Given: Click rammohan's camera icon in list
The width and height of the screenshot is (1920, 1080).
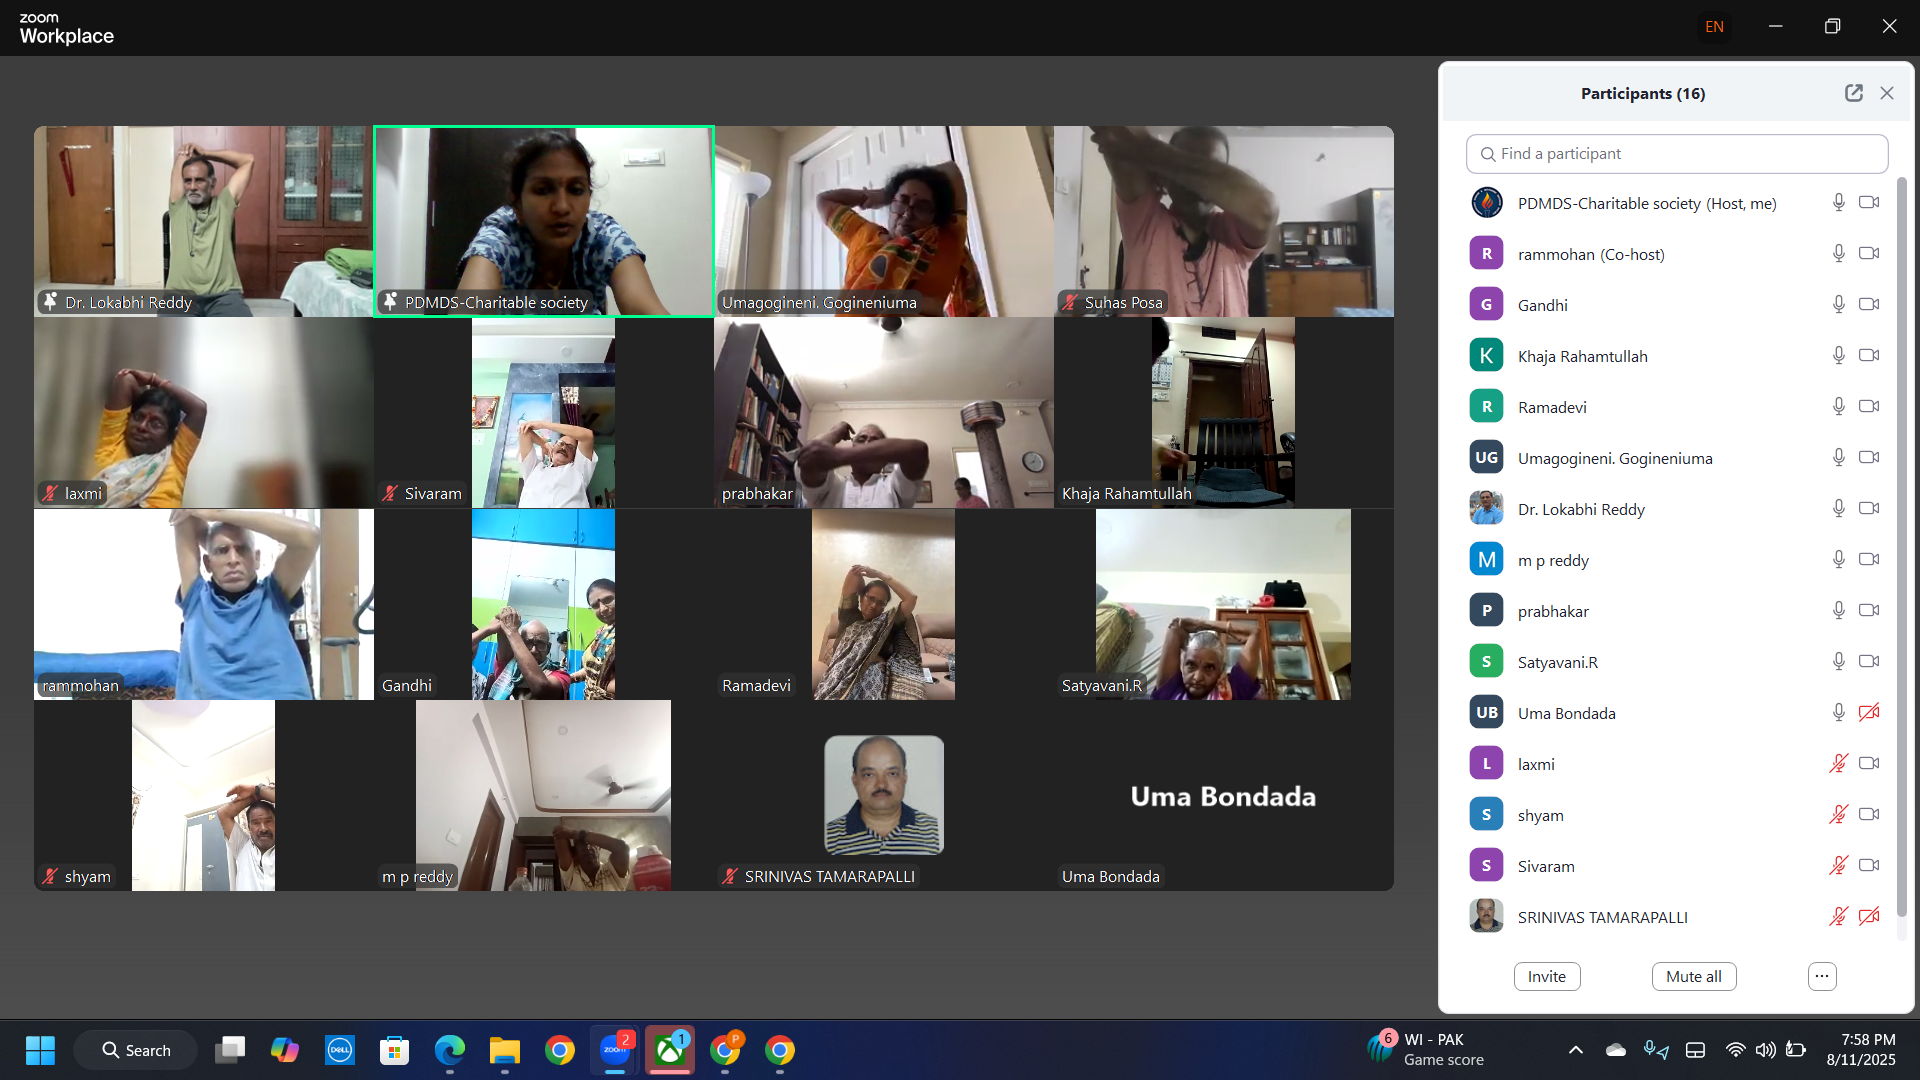Looking at the screenshot, I should tap(1869, 254).
